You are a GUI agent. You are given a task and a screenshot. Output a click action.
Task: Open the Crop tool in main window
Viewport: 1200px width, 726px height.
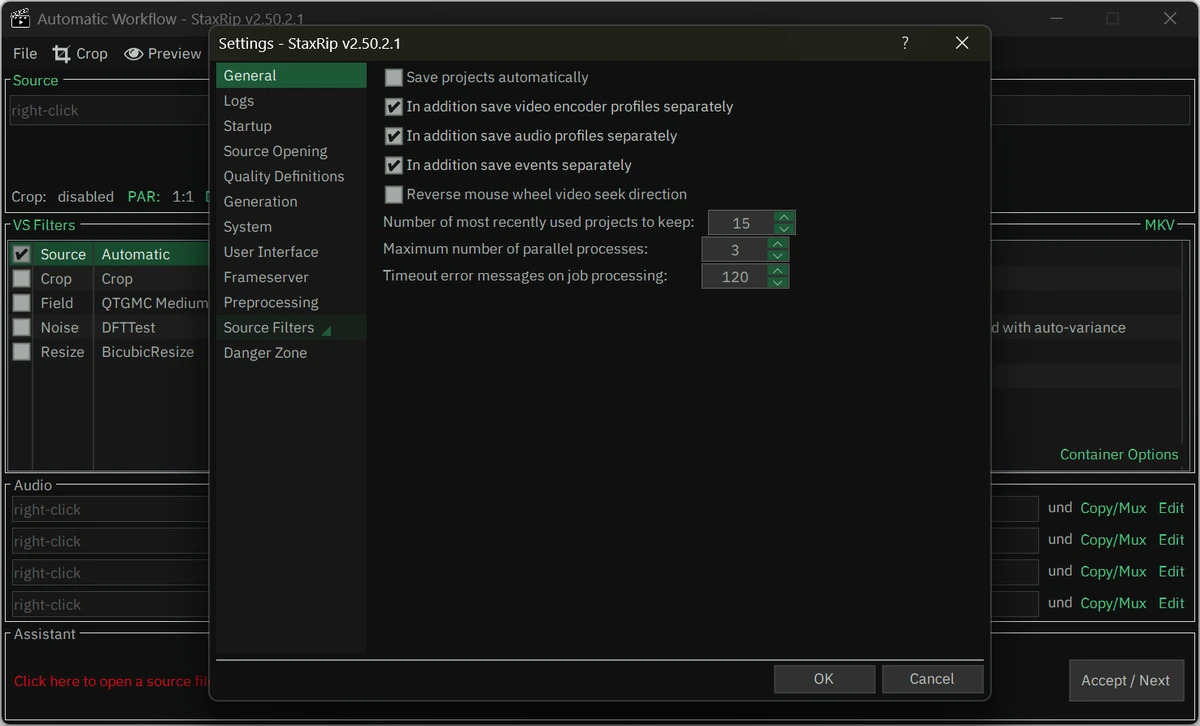(80, 54)
